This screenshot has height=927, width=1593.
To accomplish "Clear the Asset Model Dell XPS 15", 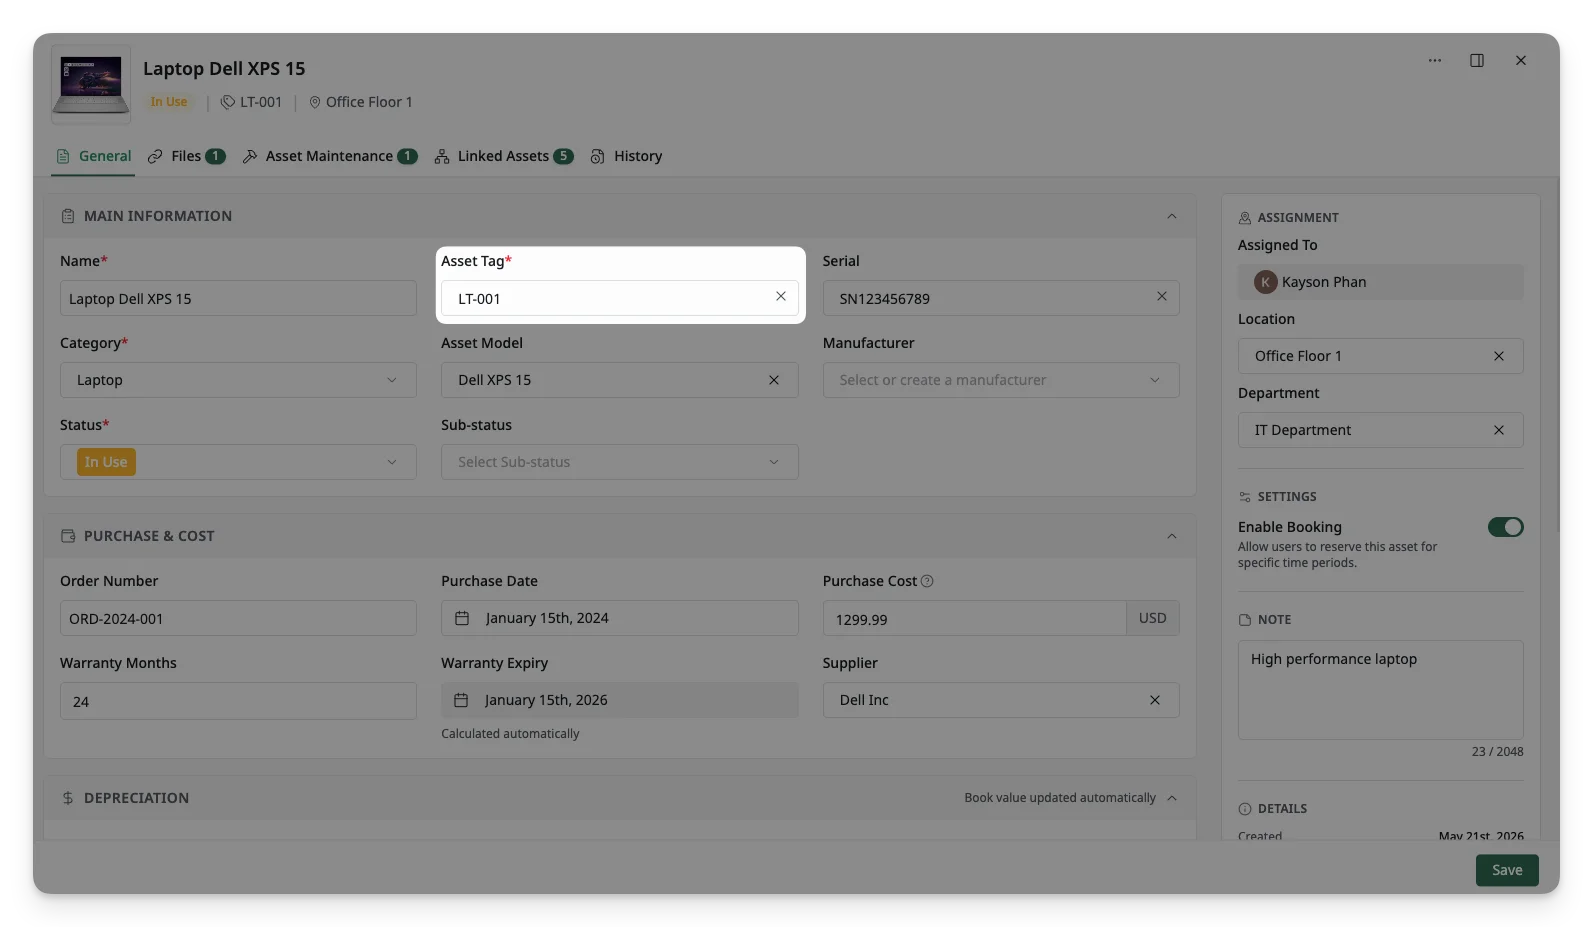I will click(x=773, y=380).
